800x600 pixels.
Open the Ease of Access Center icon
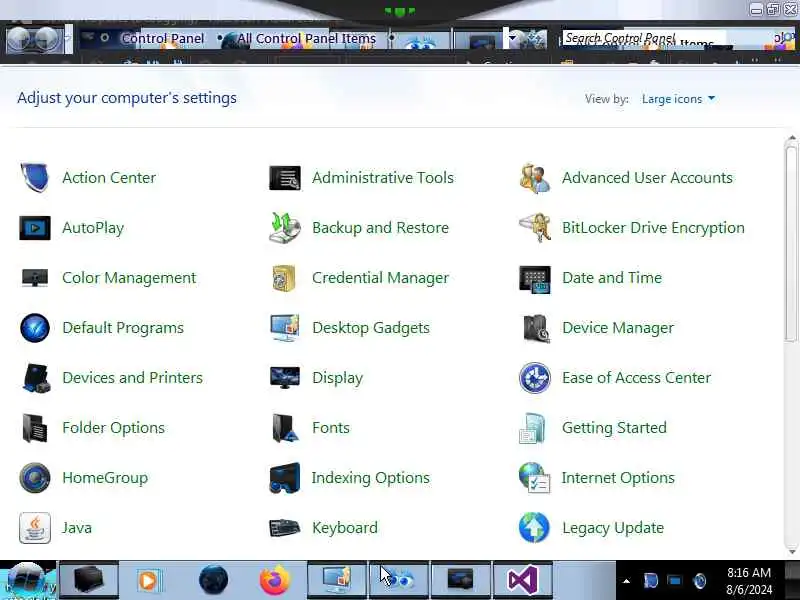pyautogui.click(x=535, y=378)
